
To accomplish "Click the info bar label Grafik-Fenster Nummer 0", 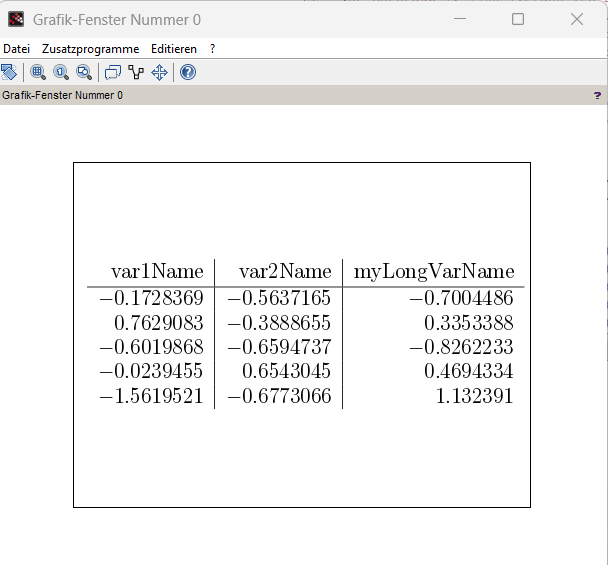I will (62, 95).
